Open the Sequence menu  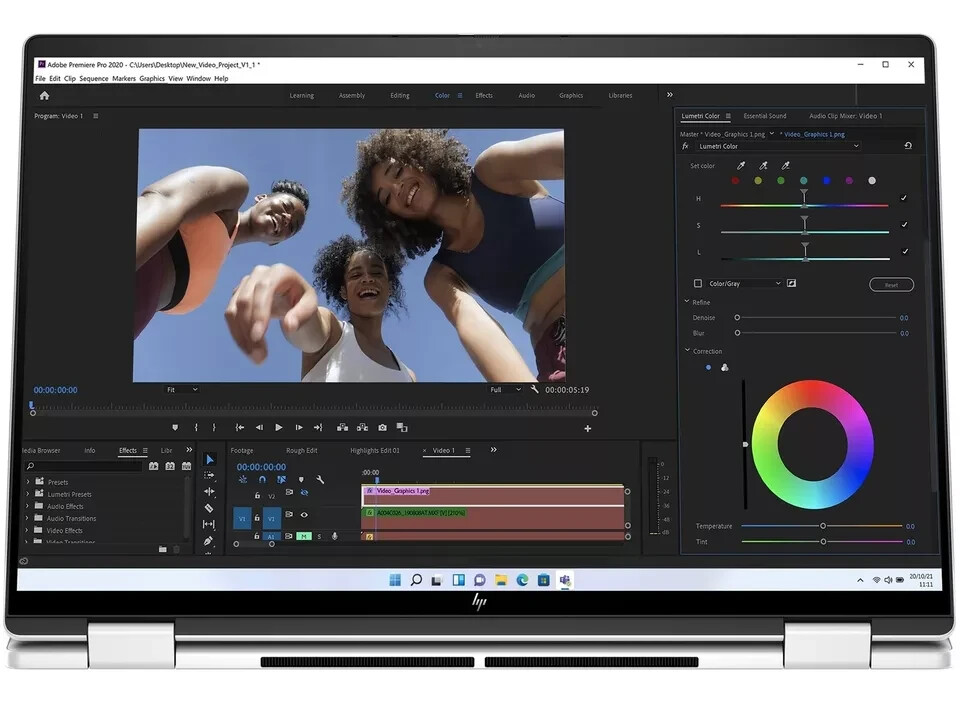(94, 78)
